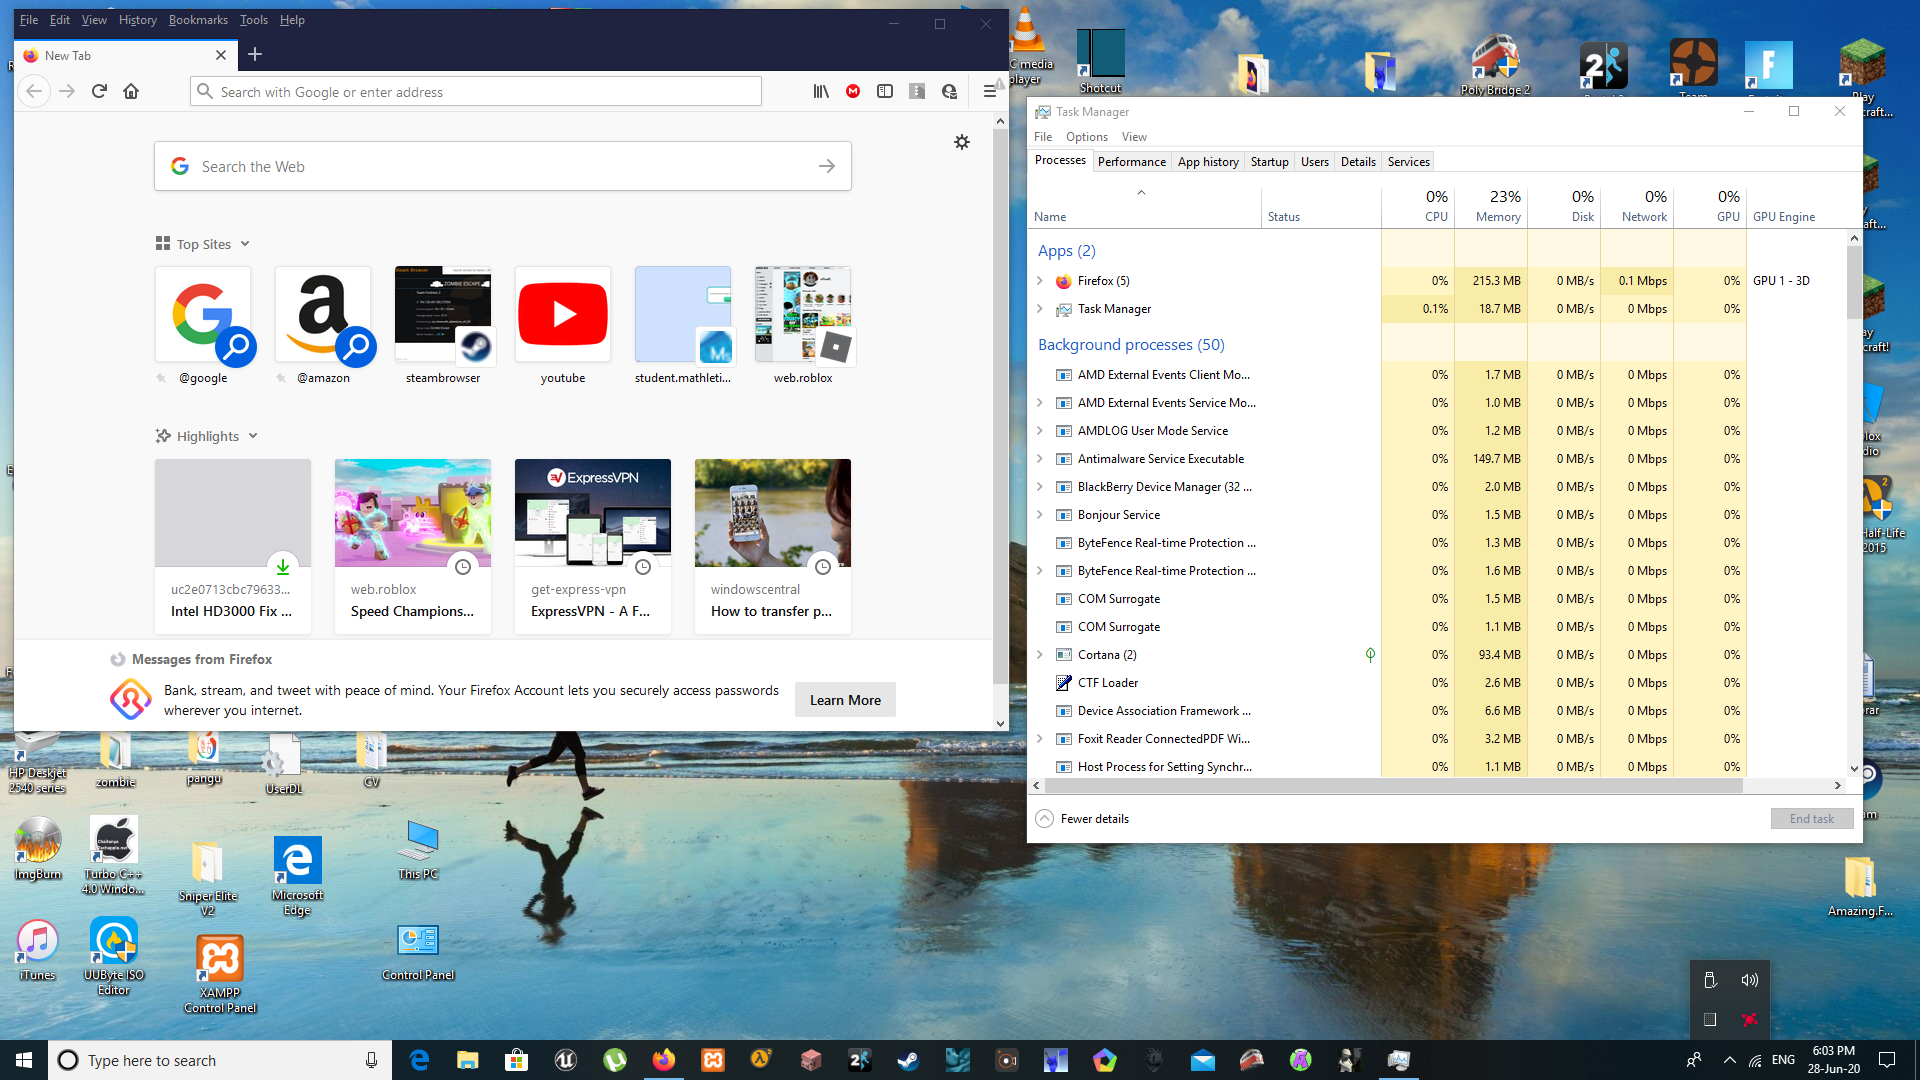Screen dimensions: 1920x1080
Task: Open a new tab with the plus button
Action: point(255,54)
